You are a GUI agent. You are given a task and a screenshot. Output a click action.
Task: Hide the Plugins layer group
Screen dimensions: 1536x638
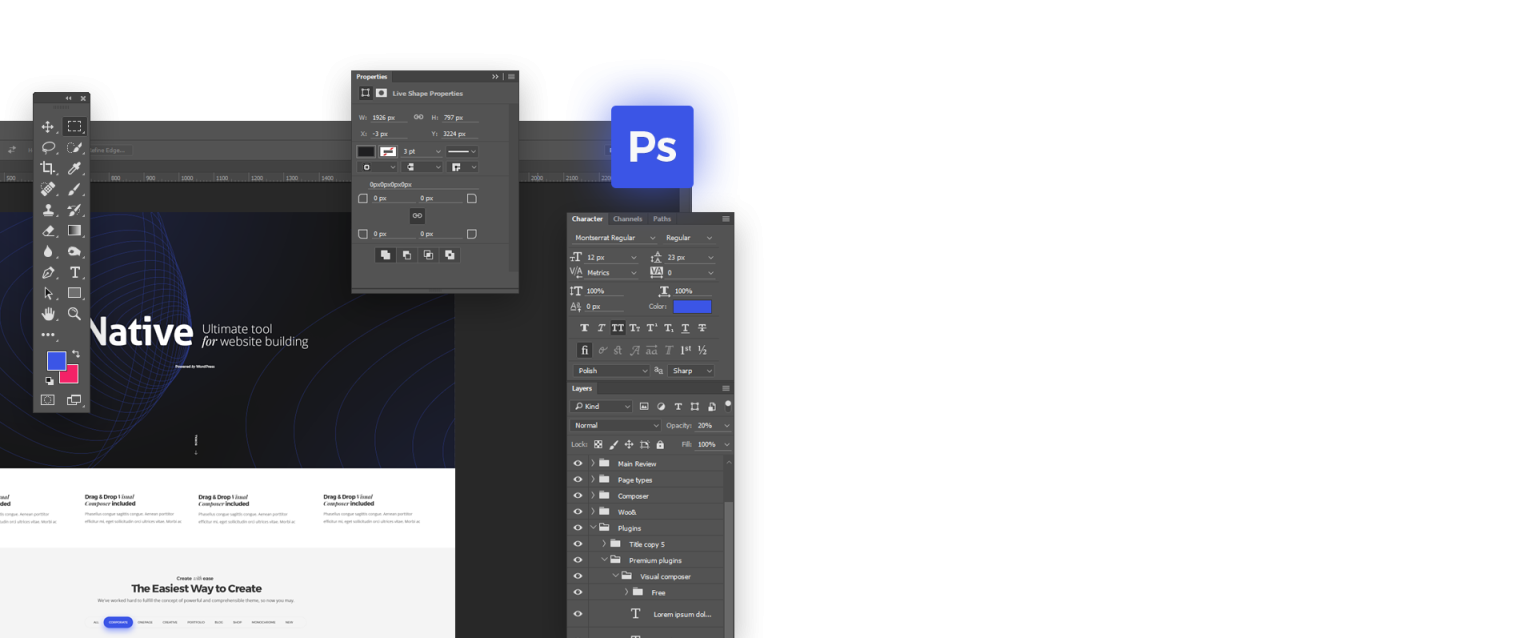pyautogui.click(x=577, y=528)
